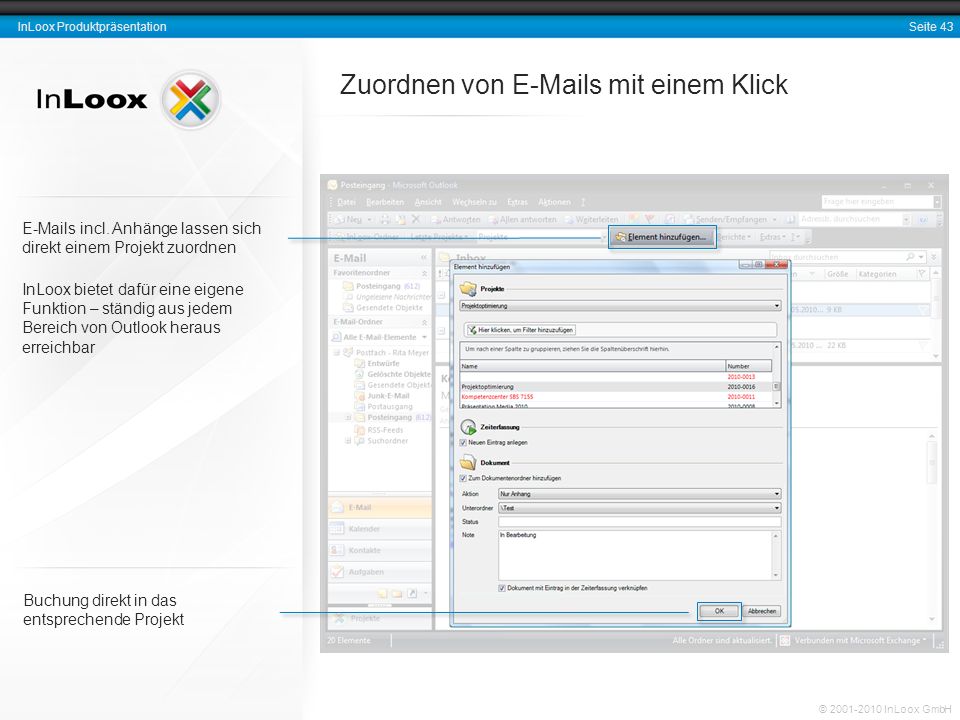Click the delete X icon in Outlook toolbar
This screenshot has width=960, height=720.
[x=416, y=219]
